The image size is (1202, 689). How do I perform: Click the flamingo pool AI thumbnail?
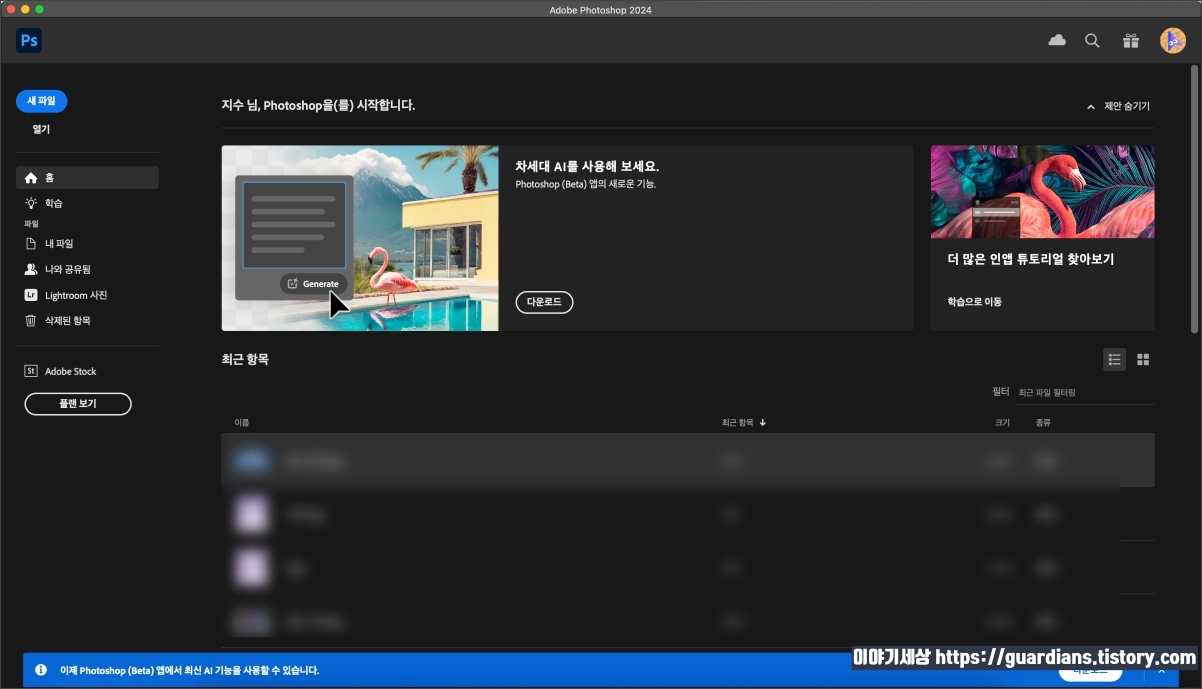[360, 238]
